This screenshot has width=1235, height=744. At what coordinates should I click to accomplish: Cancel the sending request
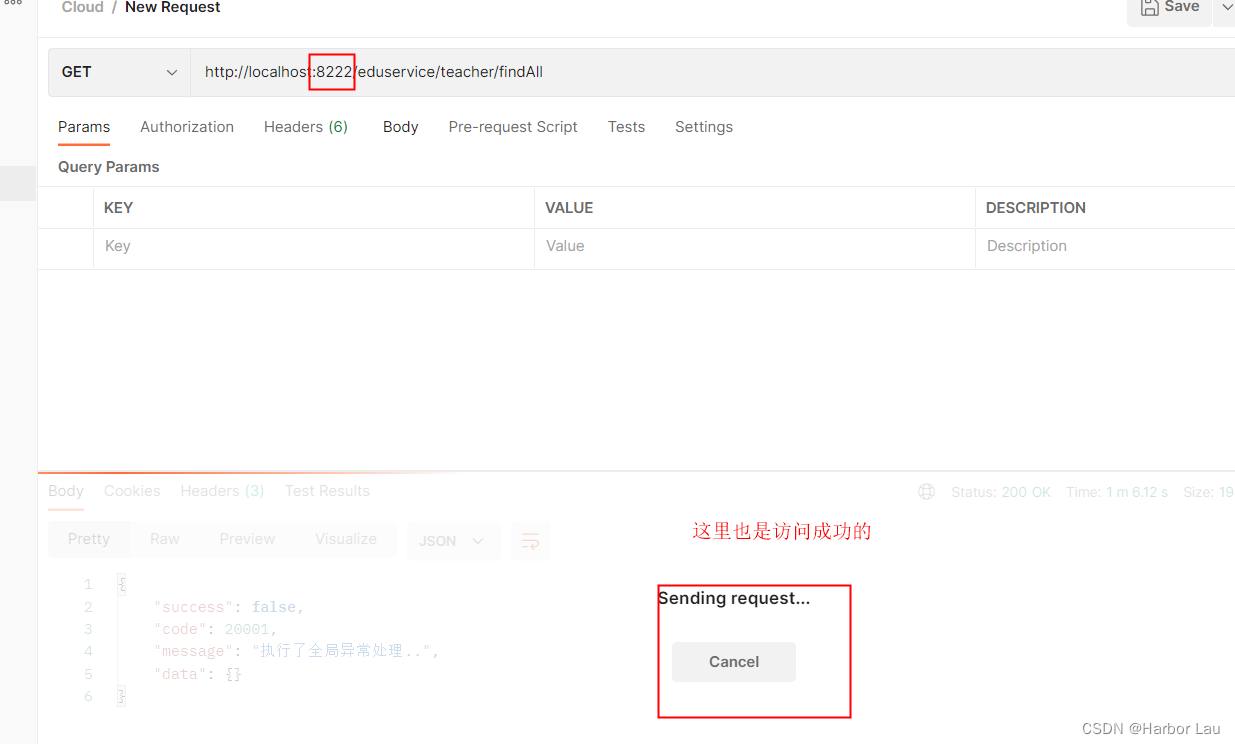733,662
